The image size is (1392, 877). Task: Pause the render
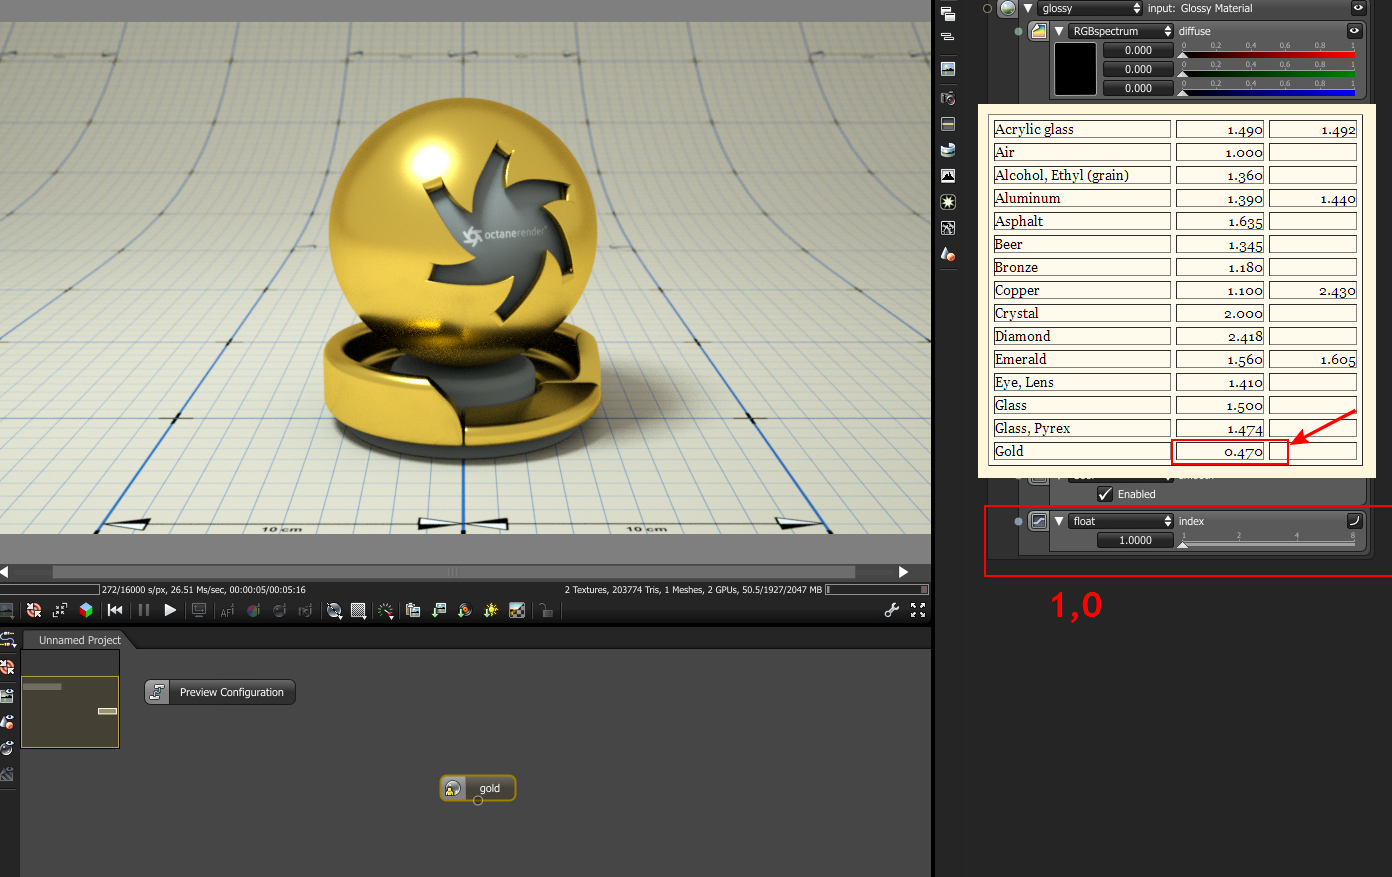[144, 610]
